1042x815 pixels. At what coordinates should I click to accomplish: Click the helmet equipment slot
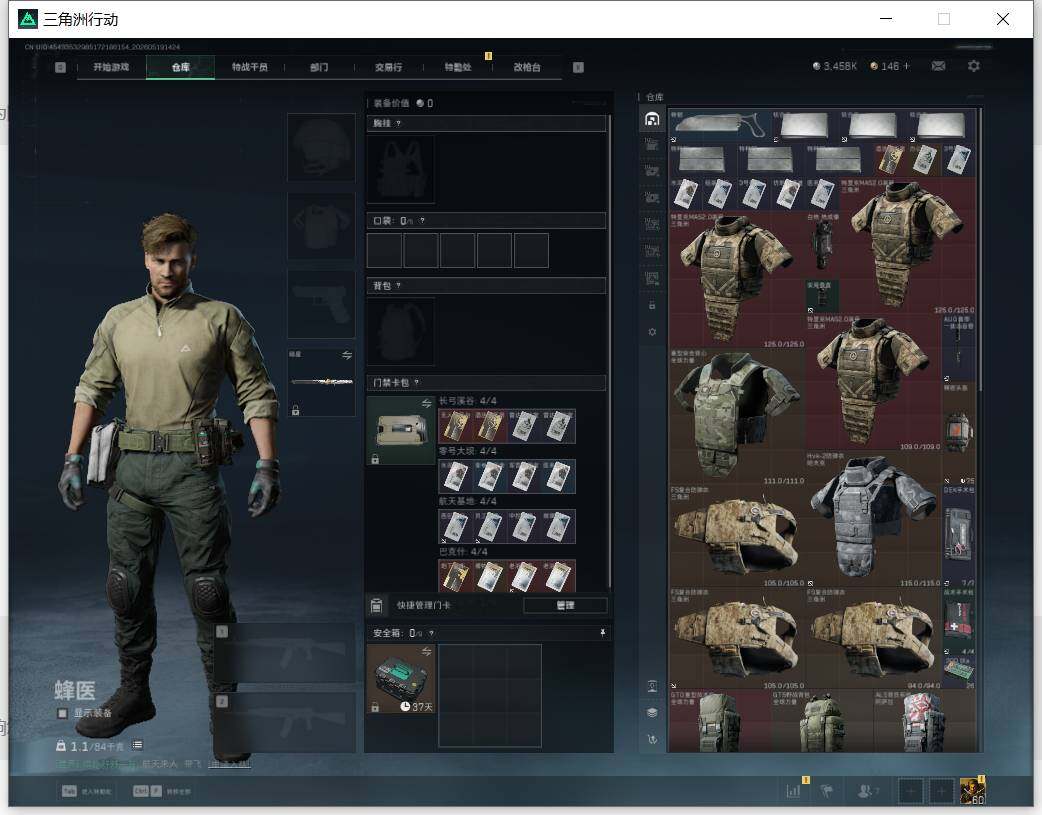(321, 147)
